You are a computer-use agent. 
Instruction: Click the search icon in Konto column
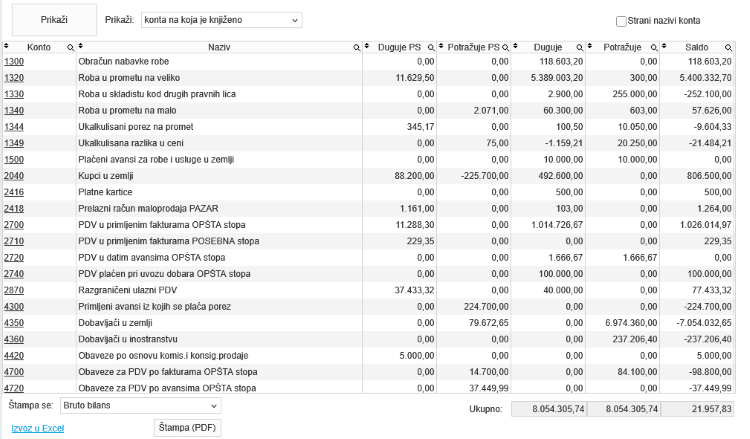70,47
